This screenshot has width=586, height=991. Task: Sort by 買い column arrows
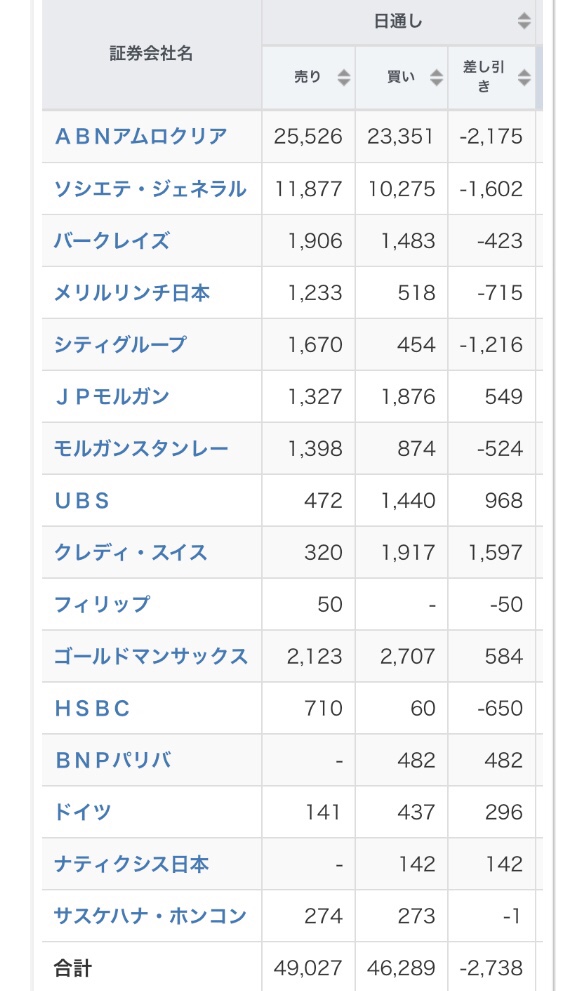click(x=436, y=78)
